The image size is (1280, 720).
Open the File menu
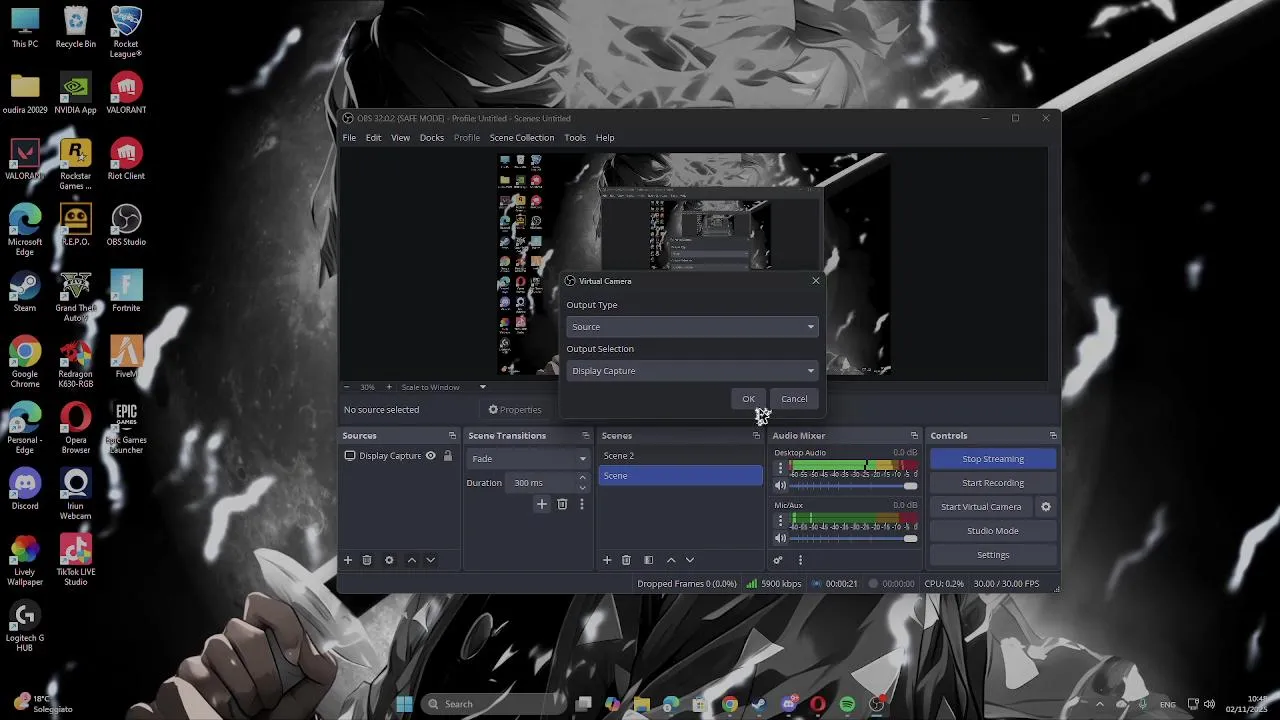[349, 138]
